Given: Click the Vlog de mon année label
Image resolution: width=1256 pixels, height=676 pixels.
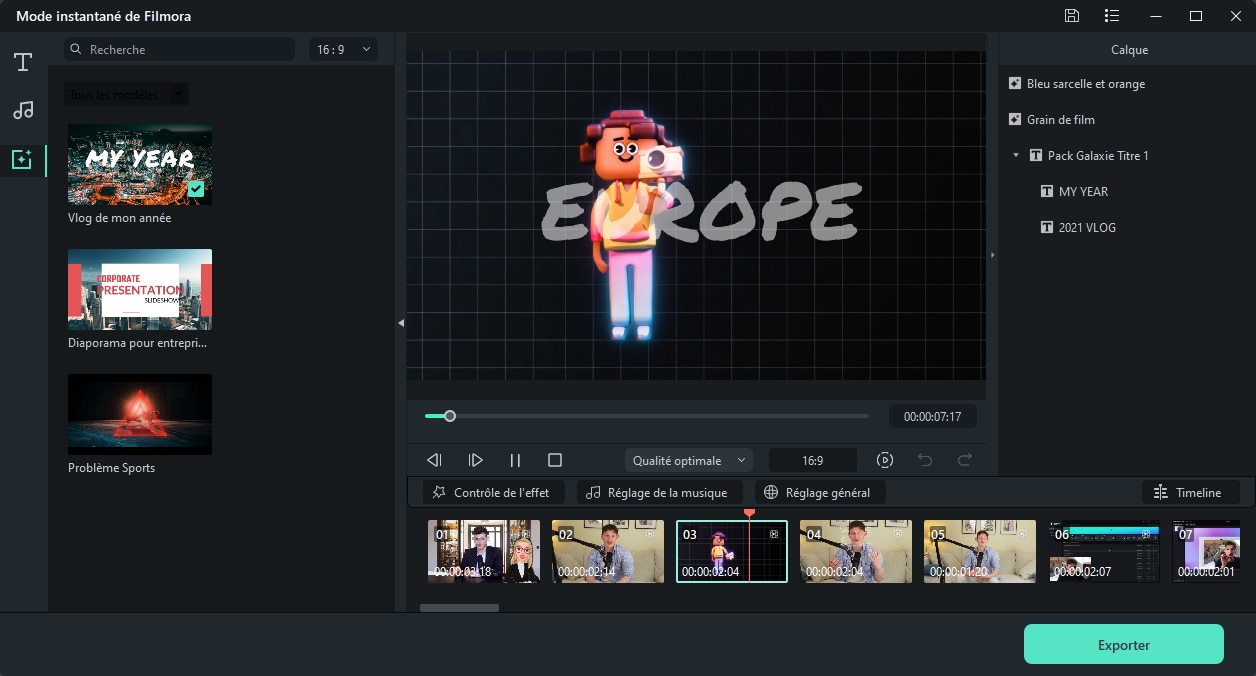Looking at the screenshot, I should (x=119, y=218).
